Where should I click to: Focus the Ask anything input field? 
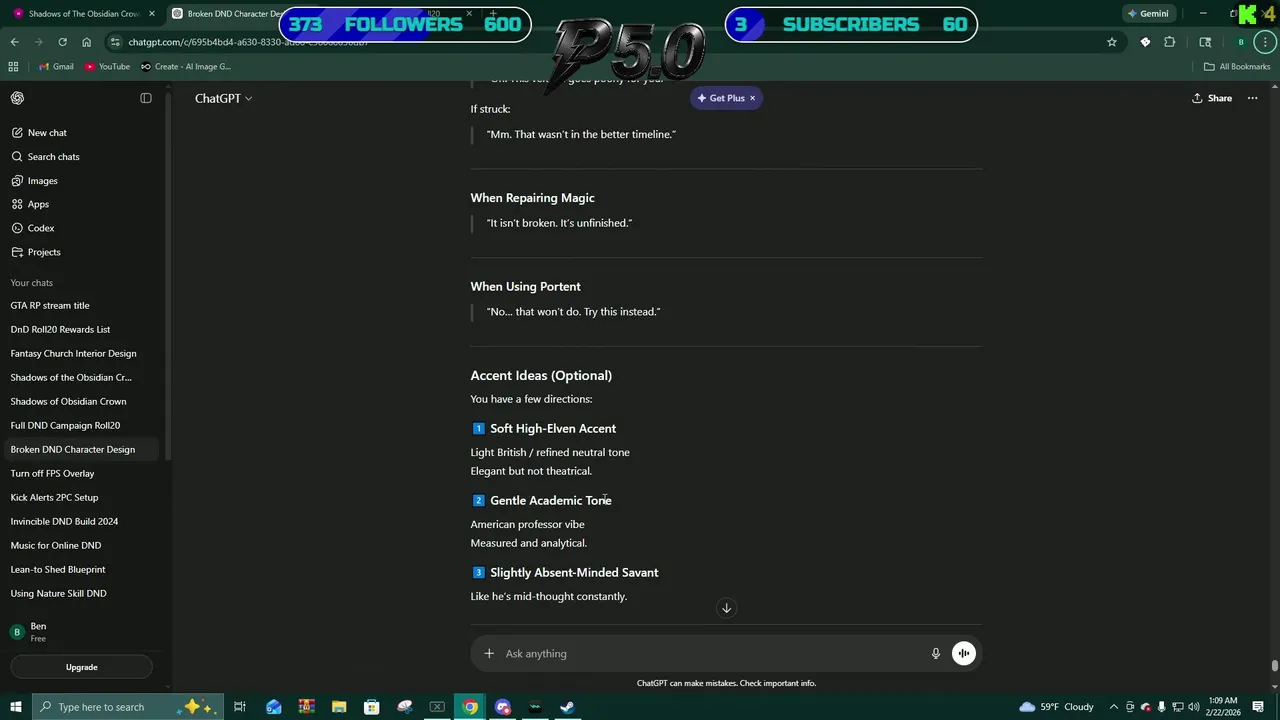714,653
